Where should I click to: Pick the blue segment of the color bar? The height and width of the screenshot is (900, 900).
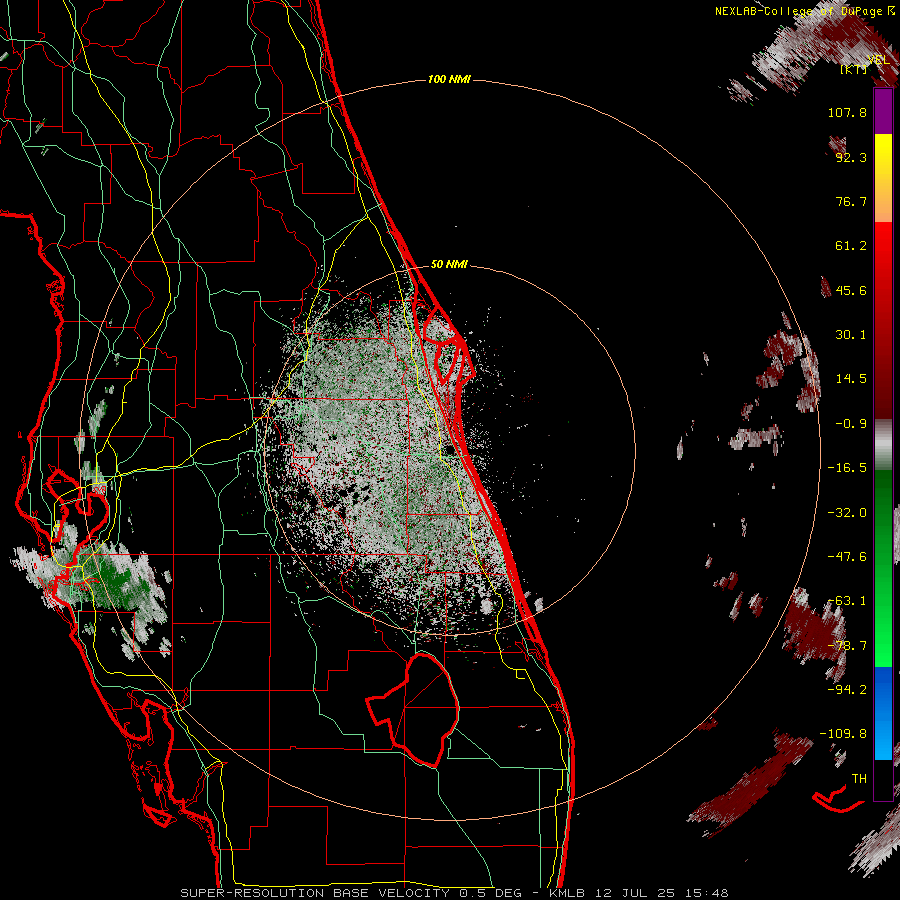pyautogui.click(x=883, y=713)
